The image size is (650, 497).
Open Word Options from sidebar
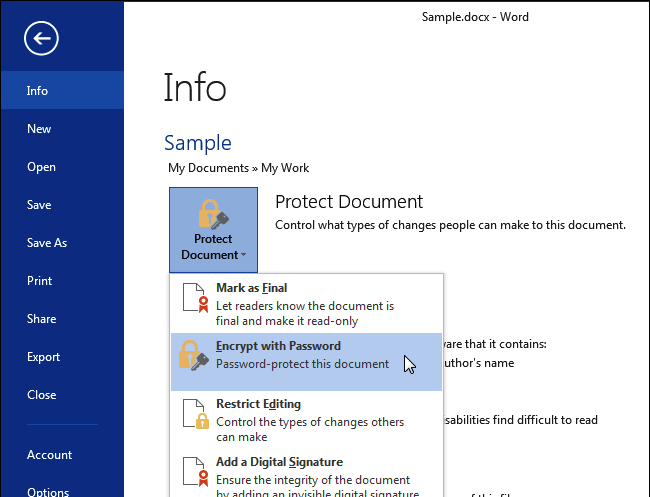62,489
